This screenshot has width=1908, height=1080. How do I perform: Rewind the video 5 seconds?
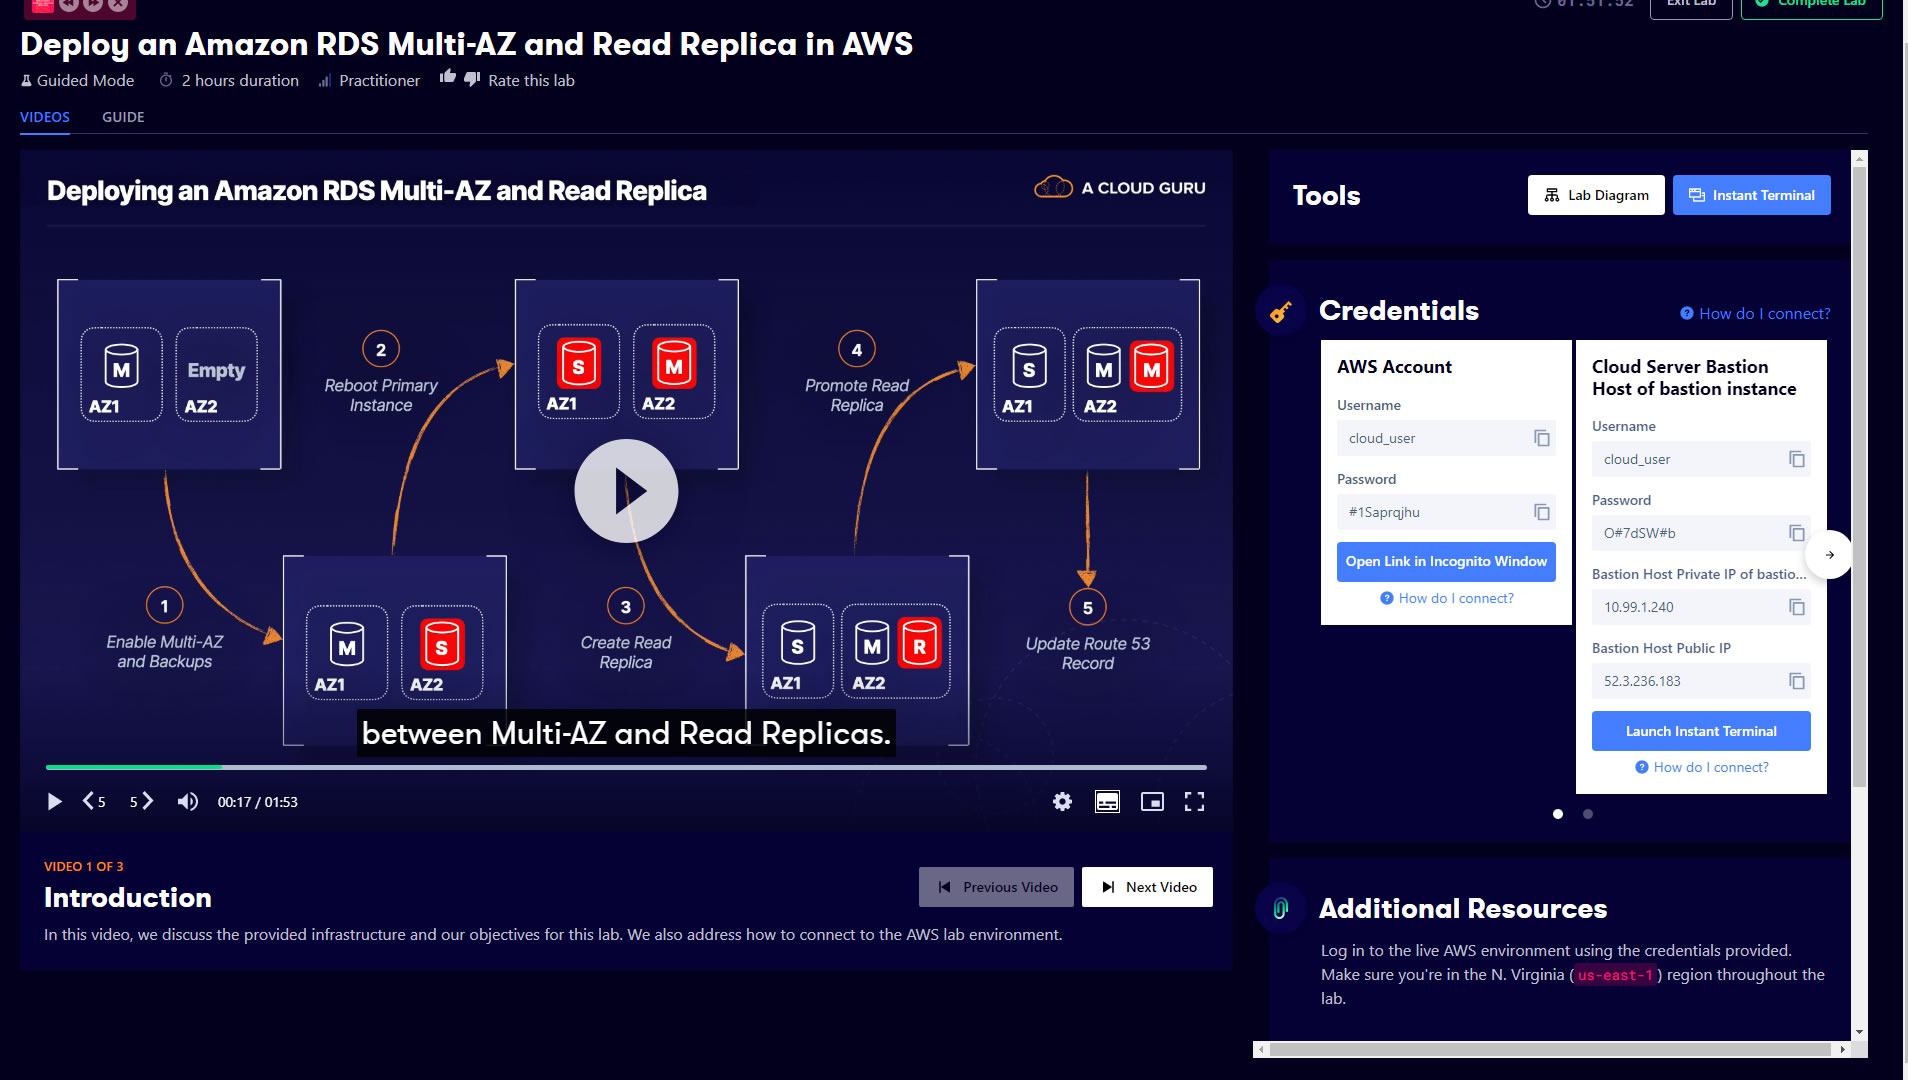pyautogui.click(x=94, y=801)
